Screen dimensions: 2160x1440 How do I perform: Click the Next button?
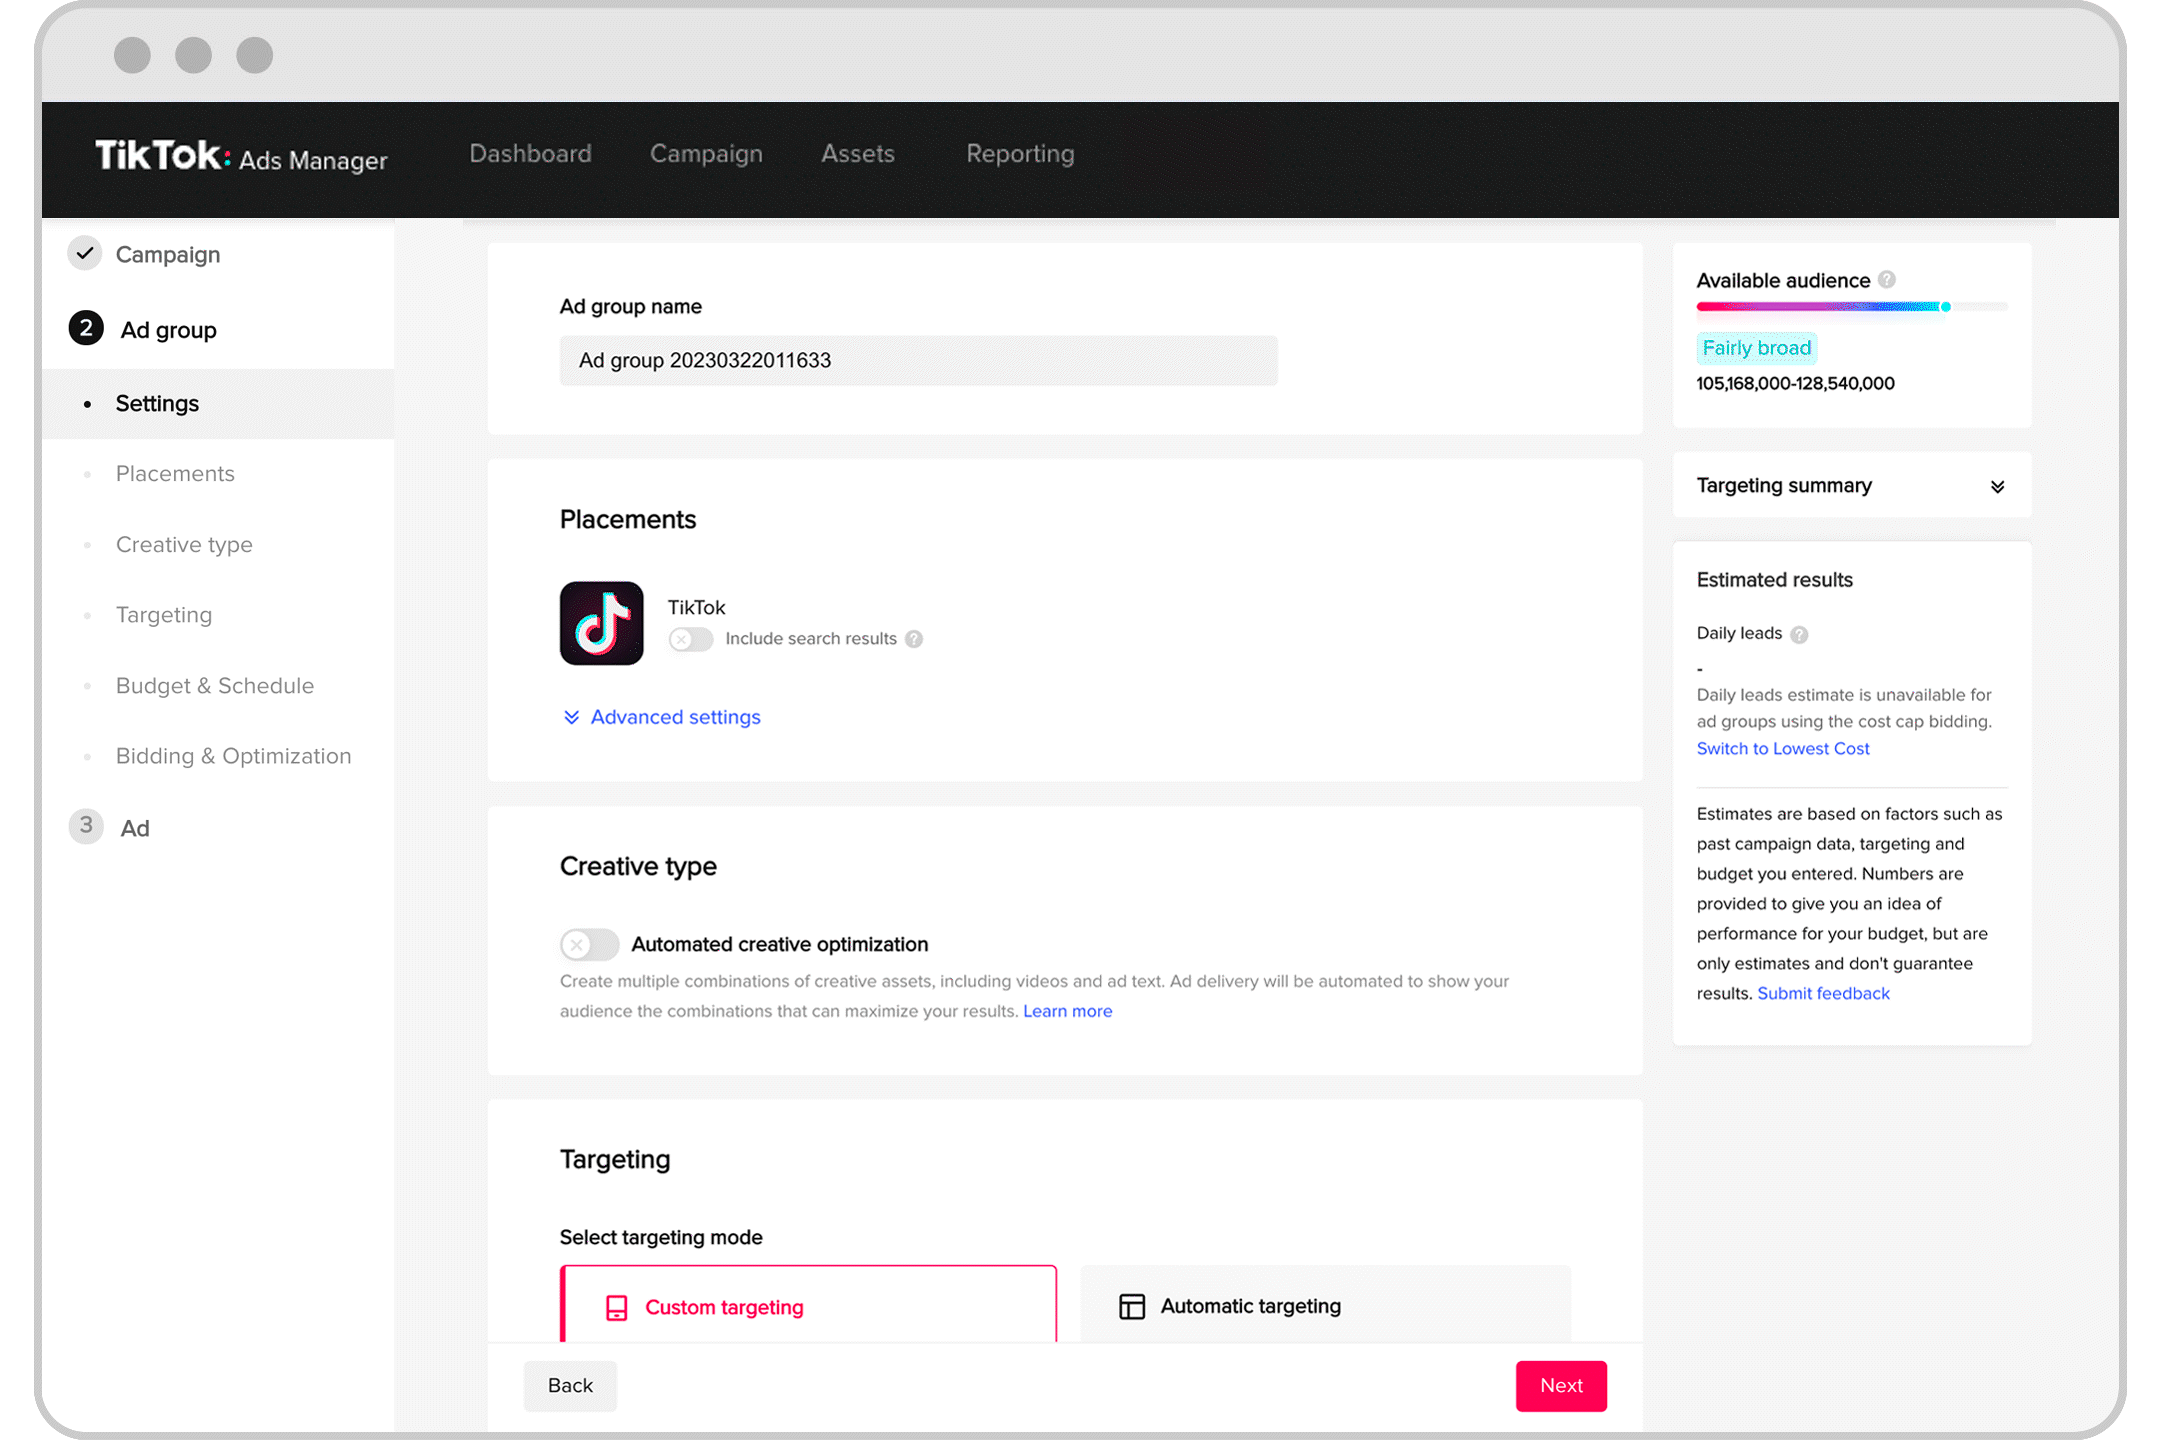pyautogui.click(x=1561, y=1385)
